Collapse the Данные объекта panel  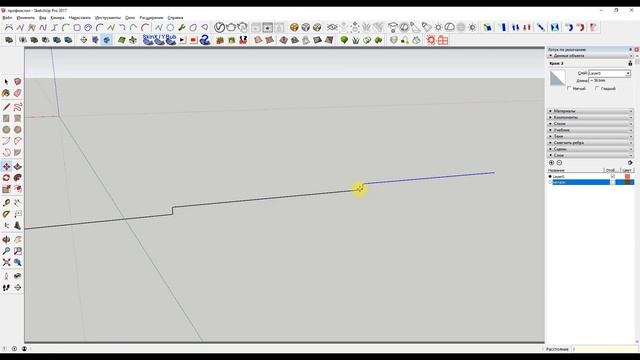(590, 56)
